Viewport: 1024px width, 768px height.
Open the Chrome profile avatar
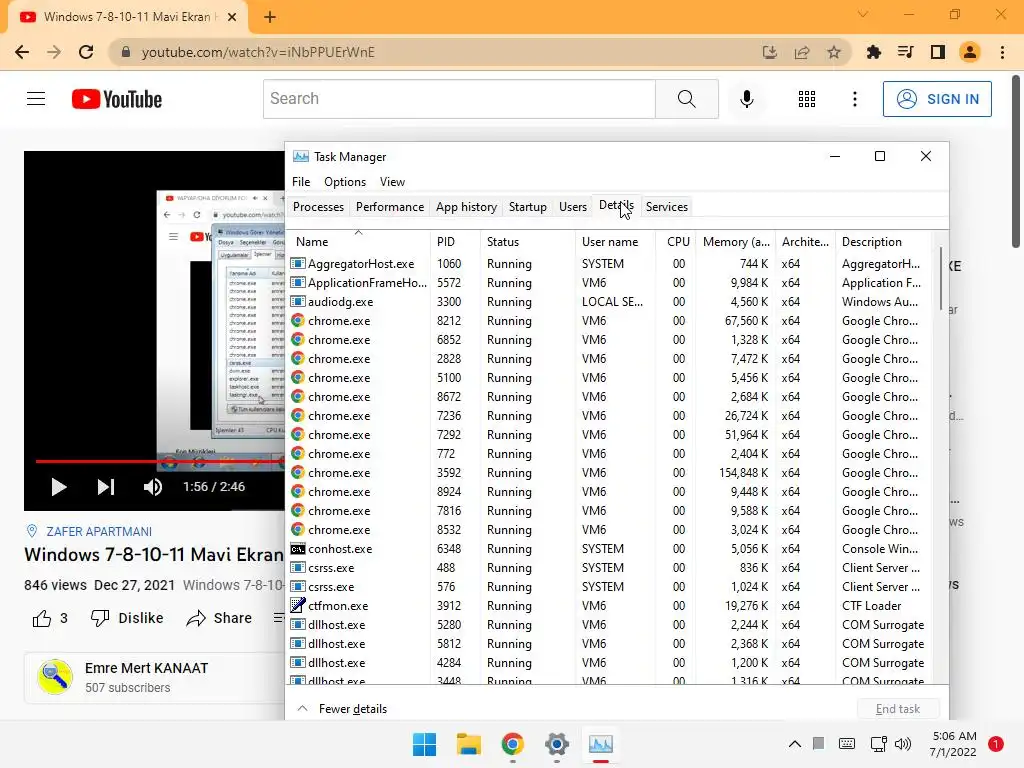click(x=970, y=52)
